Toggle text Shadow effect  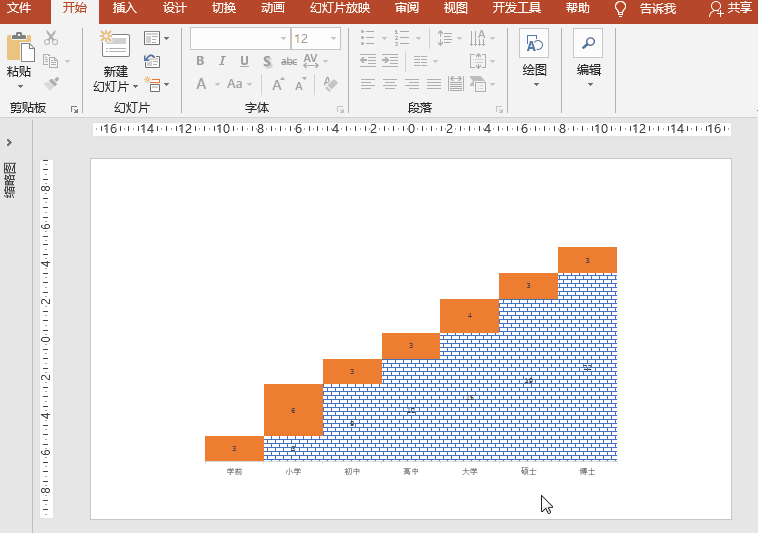[267, 61]
